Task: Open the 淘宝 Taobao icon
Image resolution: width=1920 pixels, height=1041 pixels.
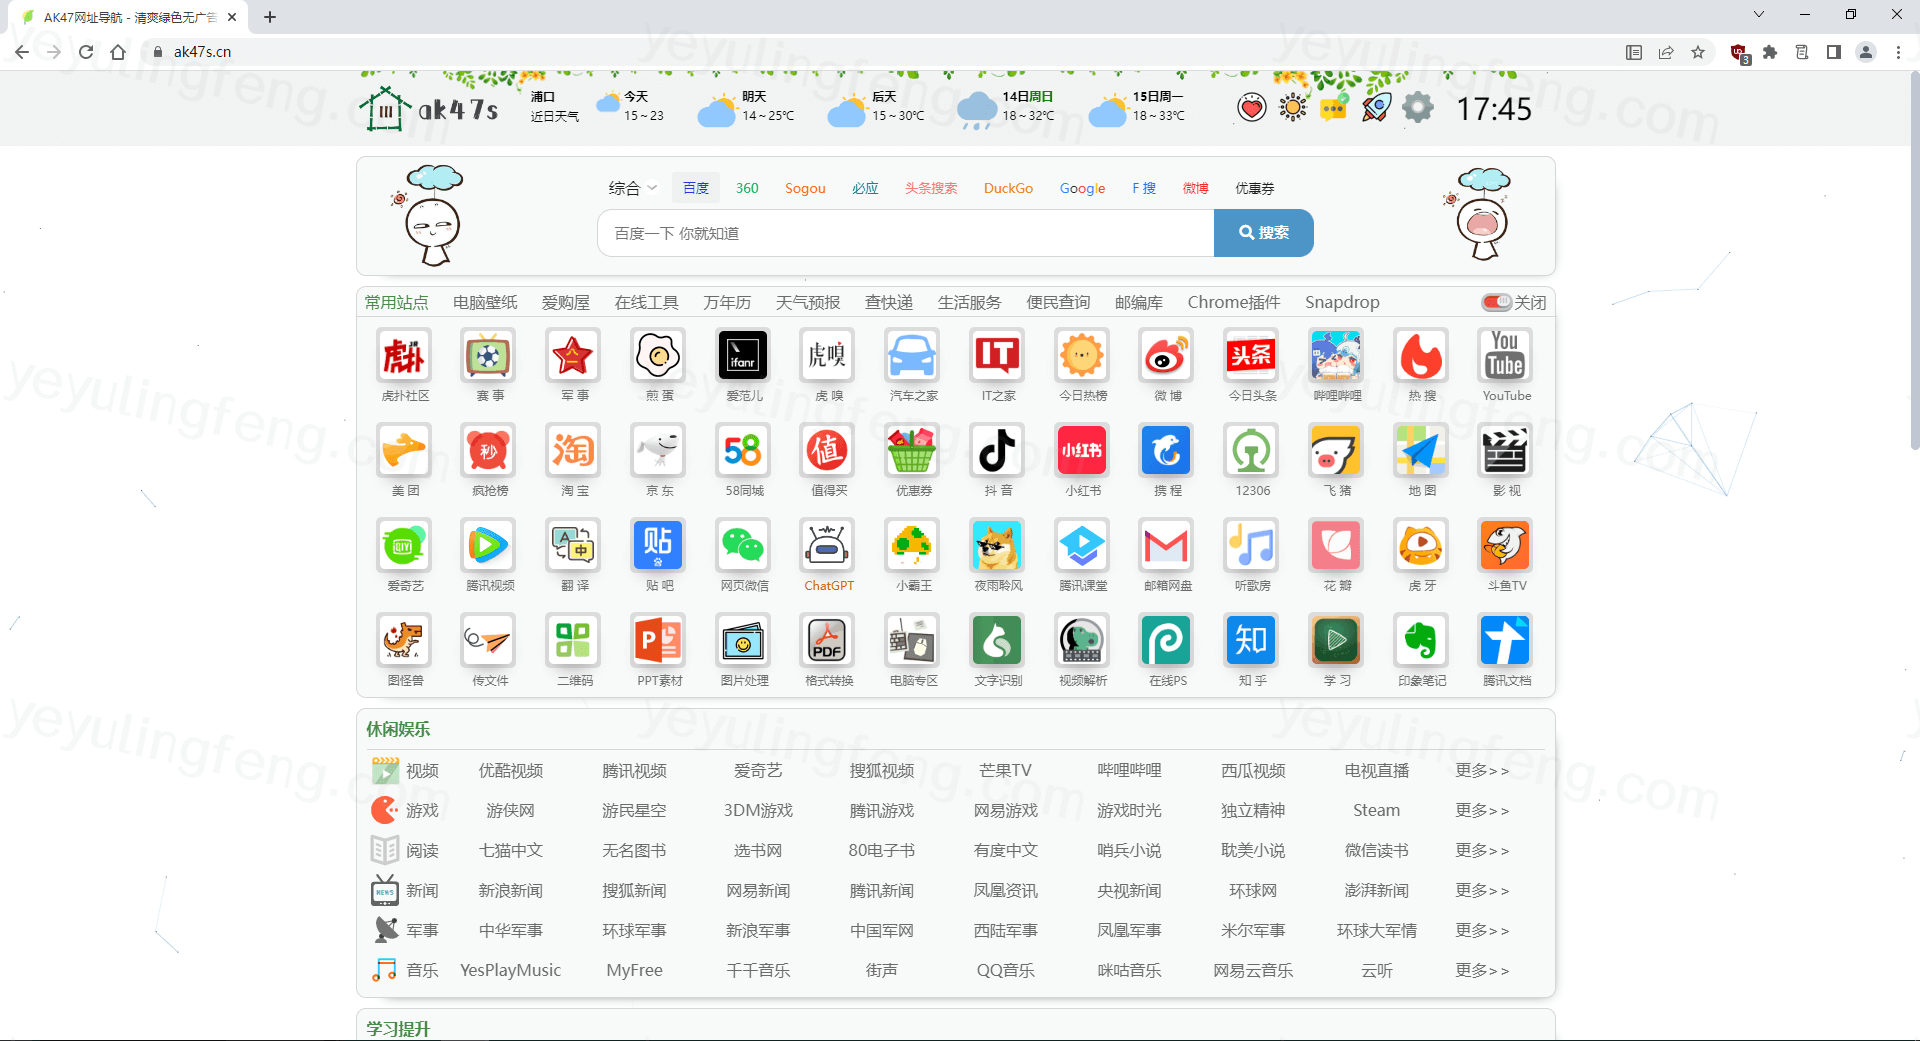Action: coord(573,451)
